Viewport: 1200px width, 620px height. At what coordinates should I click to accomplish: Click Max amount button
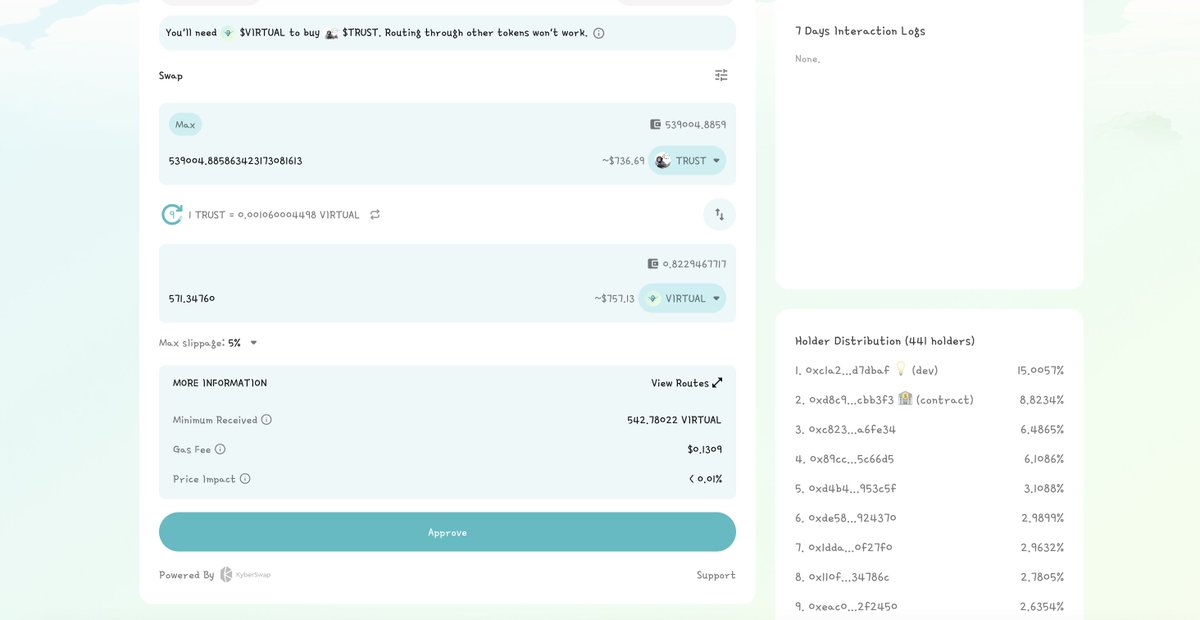185,125
